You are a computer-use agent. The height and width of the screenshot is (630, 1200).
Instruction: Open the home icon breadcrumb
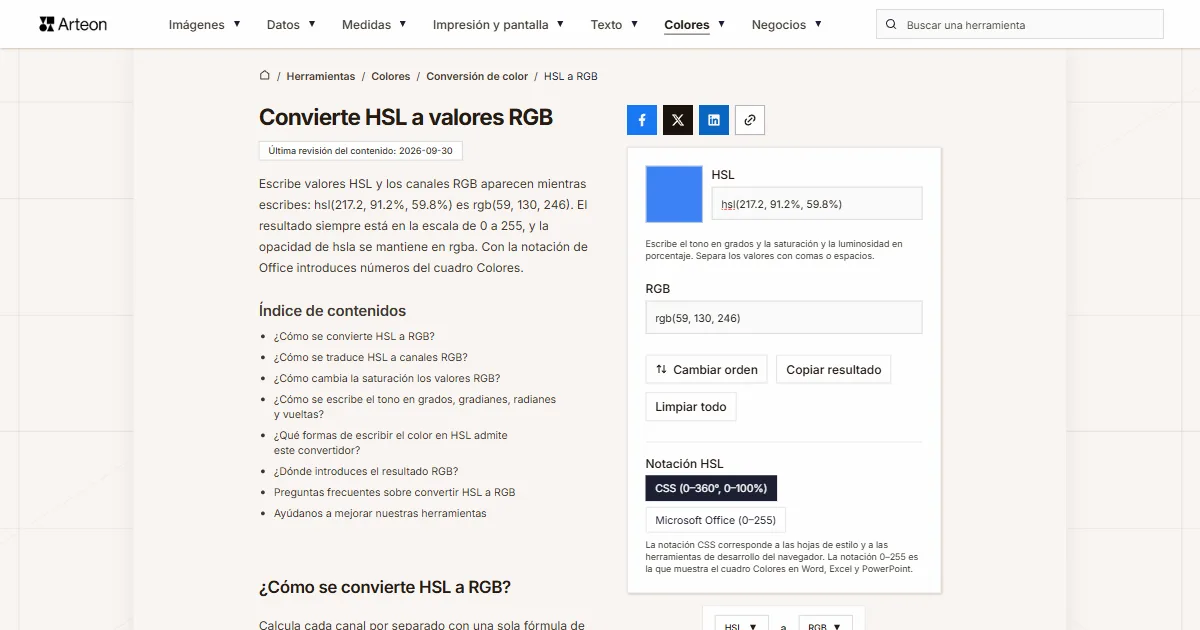[265, 75]
